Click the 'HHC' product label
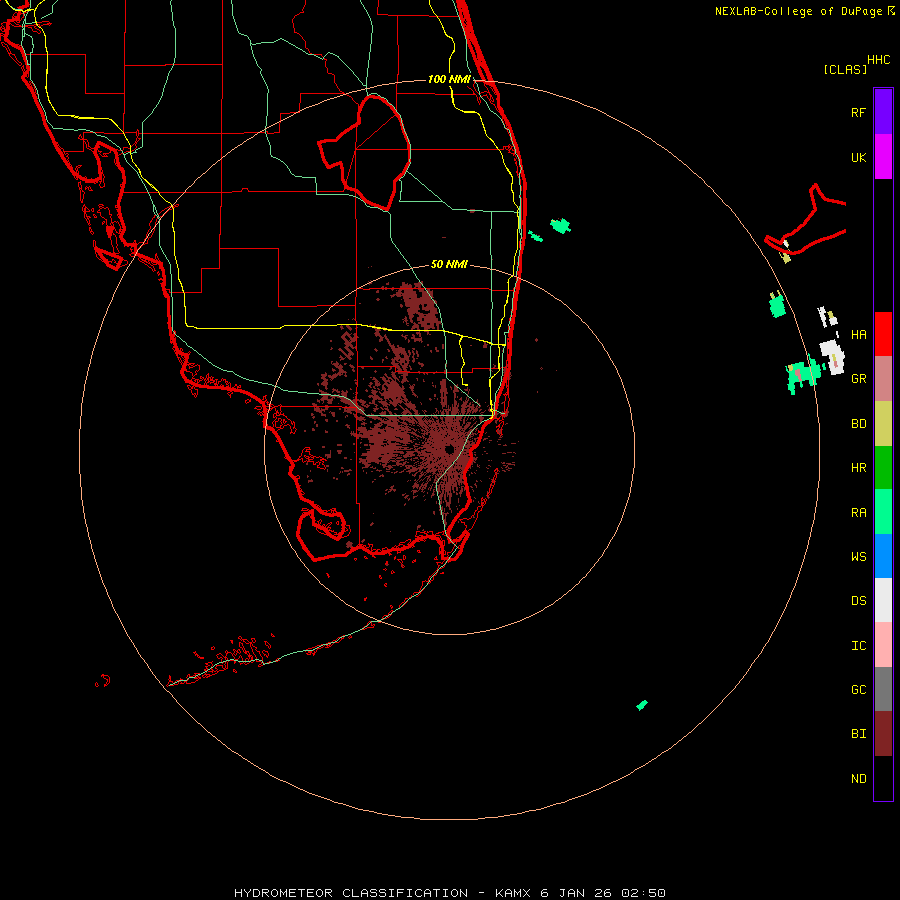This screenshot has width=900, height=900. coord(879,60)
